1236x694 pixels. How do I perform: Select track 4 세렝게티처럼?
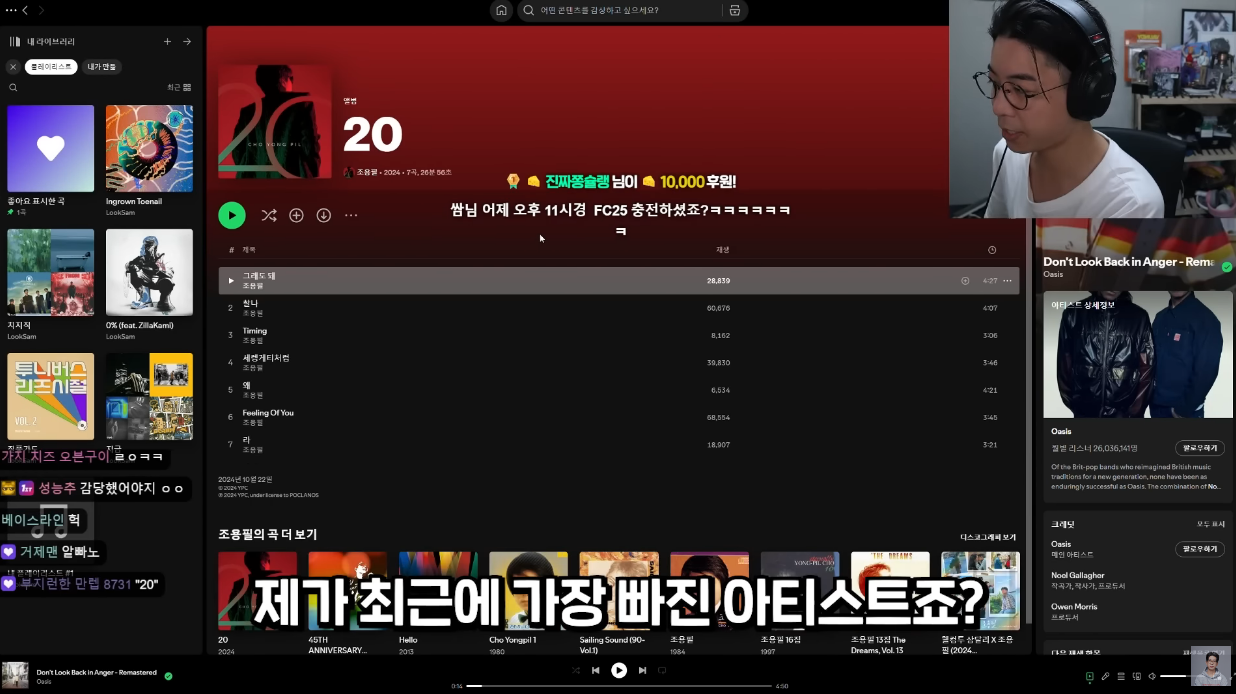click(x=619, y=362)
